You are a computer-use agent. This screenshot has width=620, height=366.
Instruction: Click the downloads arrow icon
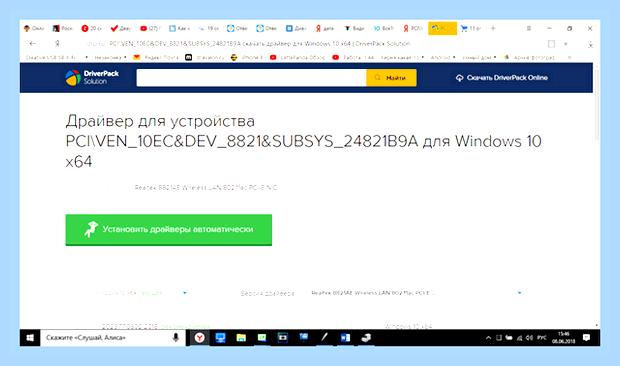(590, 44)
